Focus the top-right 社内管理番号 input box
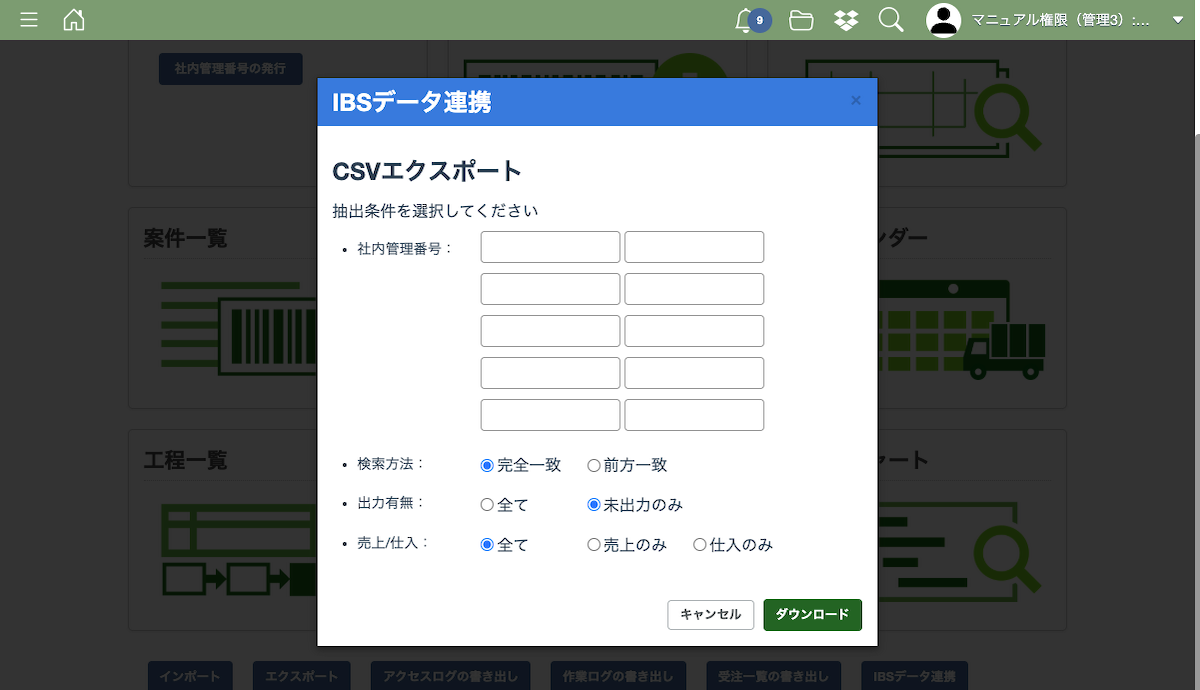The height and width of the screenshot is (690, 1200). click(x=694, y=247)
